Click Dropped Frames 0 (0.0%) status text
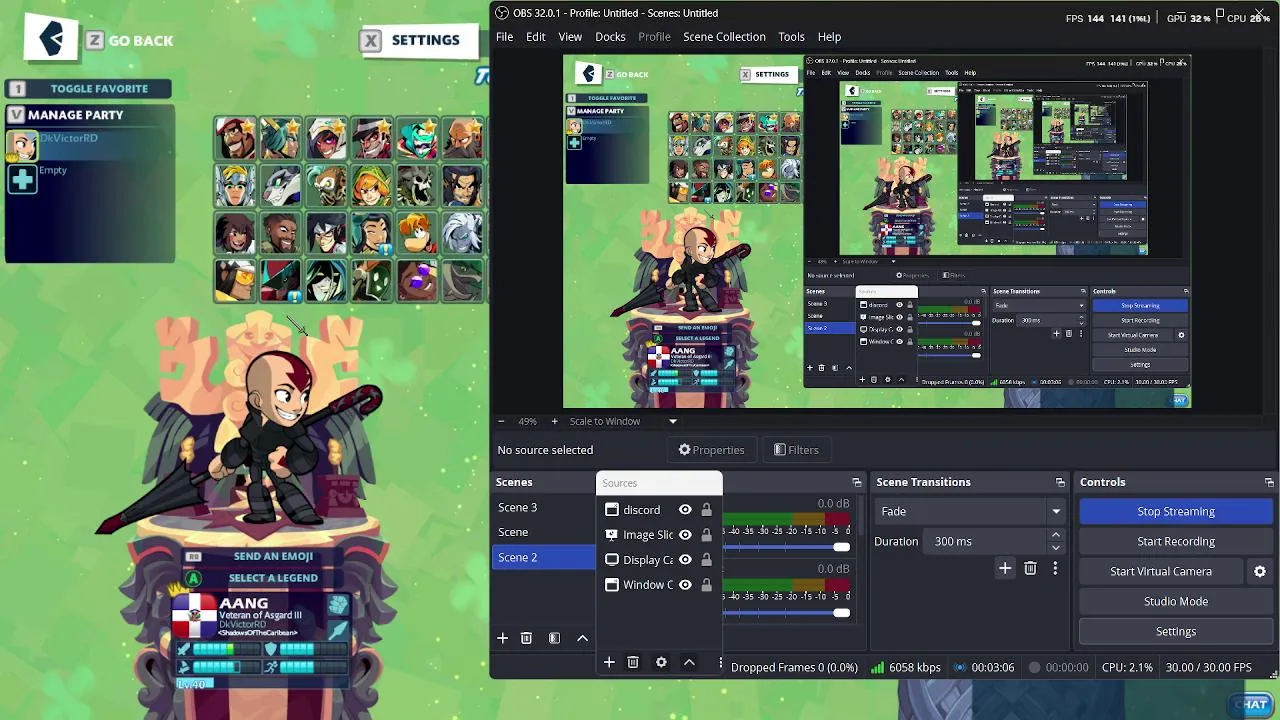Viewport: 1280px width, 720px height. 794,667
